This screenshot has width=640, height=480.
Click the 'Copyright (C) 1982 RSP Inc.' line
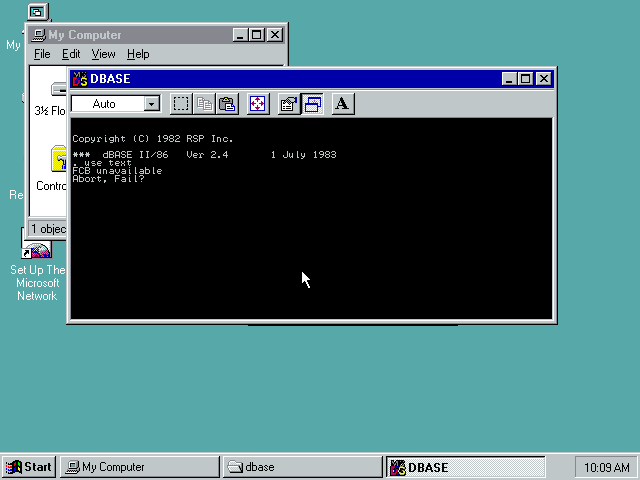click(x=153, y=139)
